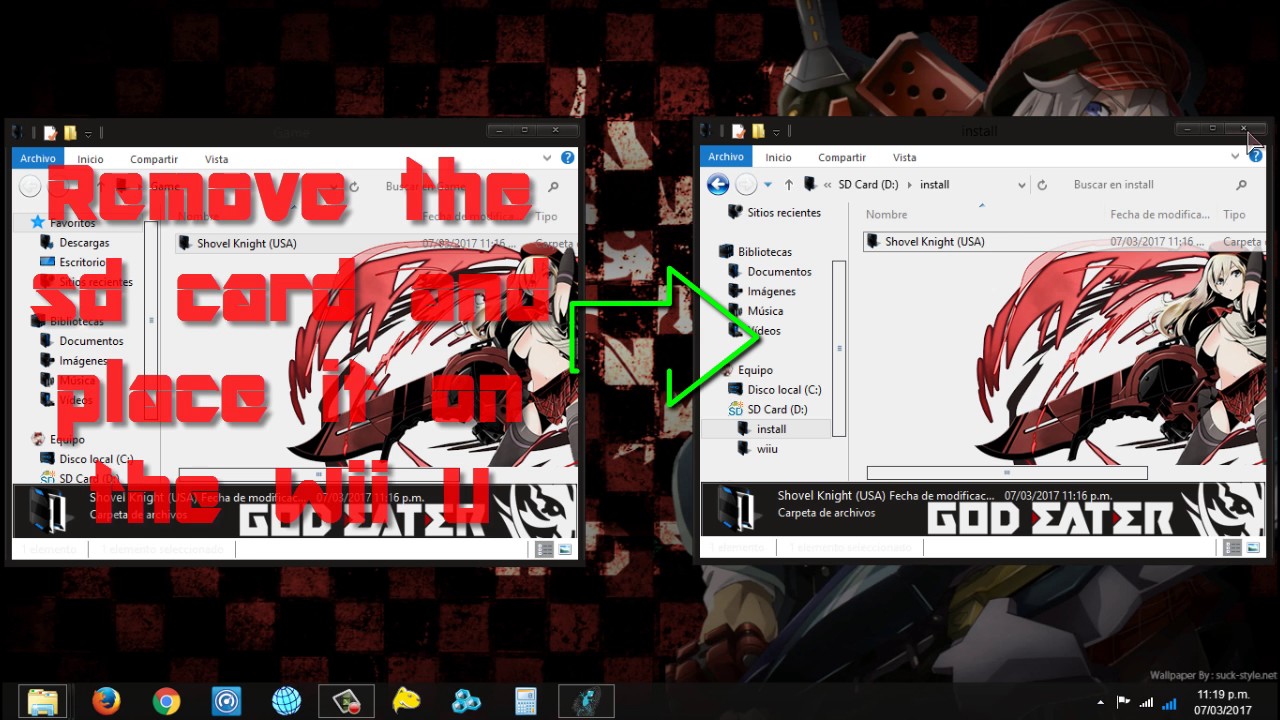Viewport: 1280px width, 720px height.
Task: Collapse the ribbon in install window
Action: tap(1236, 157)
